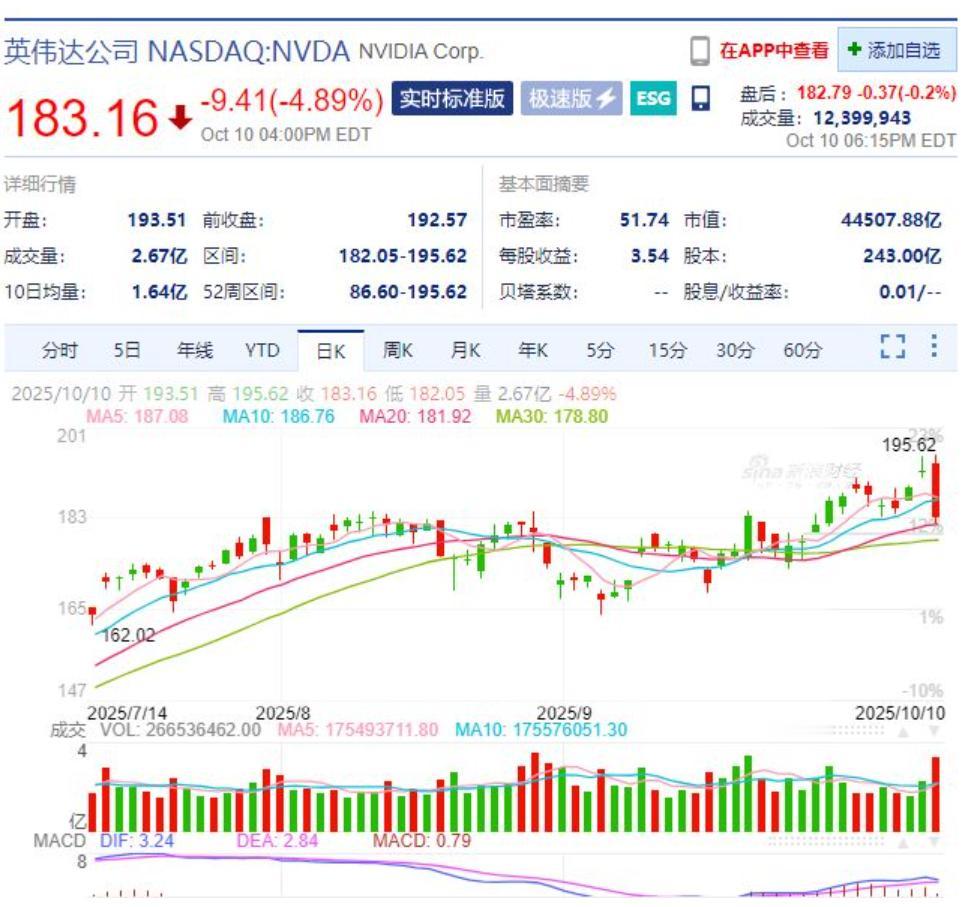Click the 前收盘 value 192.57
The image size is (964, 907).
click(437, 220)
